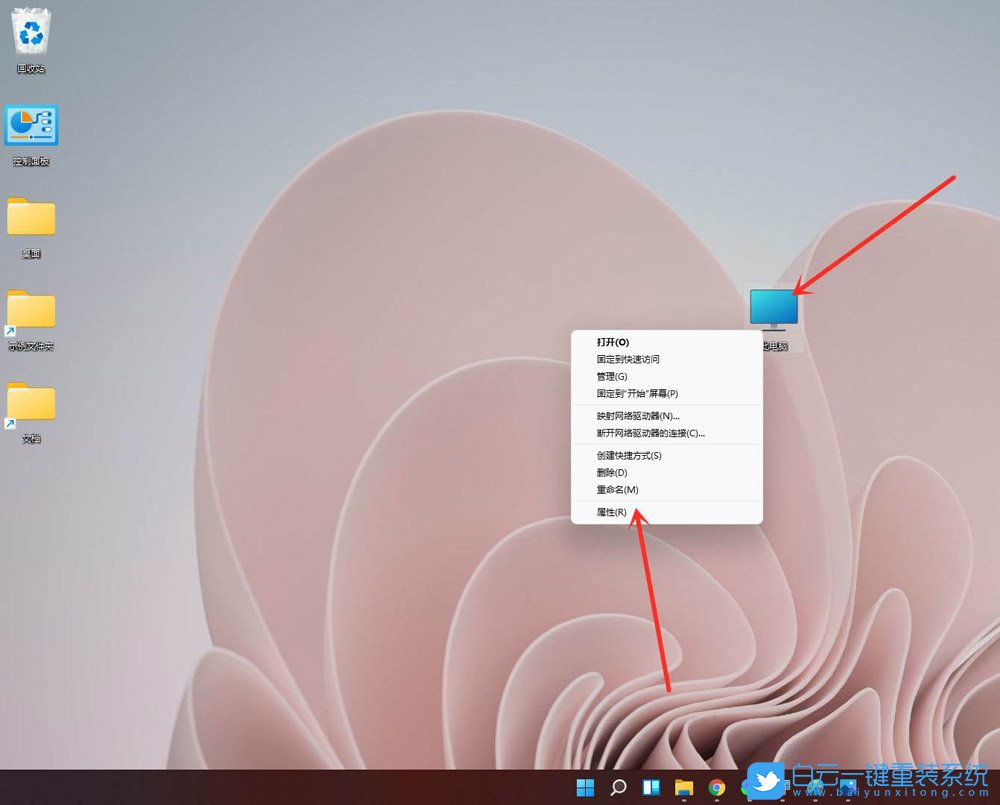Open the Windows Start button in taskbar

point(586,787)
